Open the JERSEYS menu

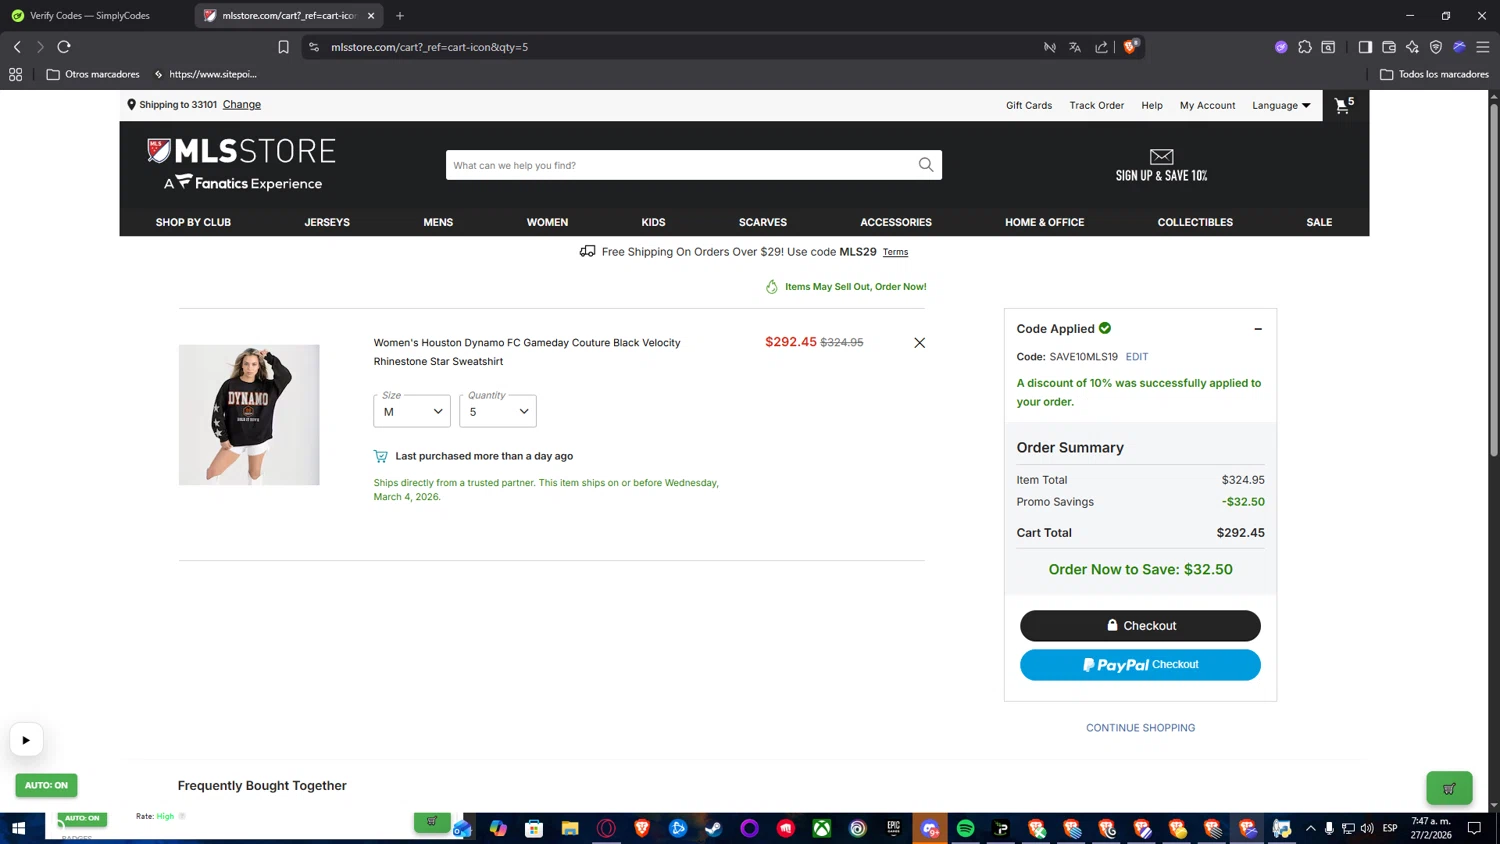coord(327,222)
